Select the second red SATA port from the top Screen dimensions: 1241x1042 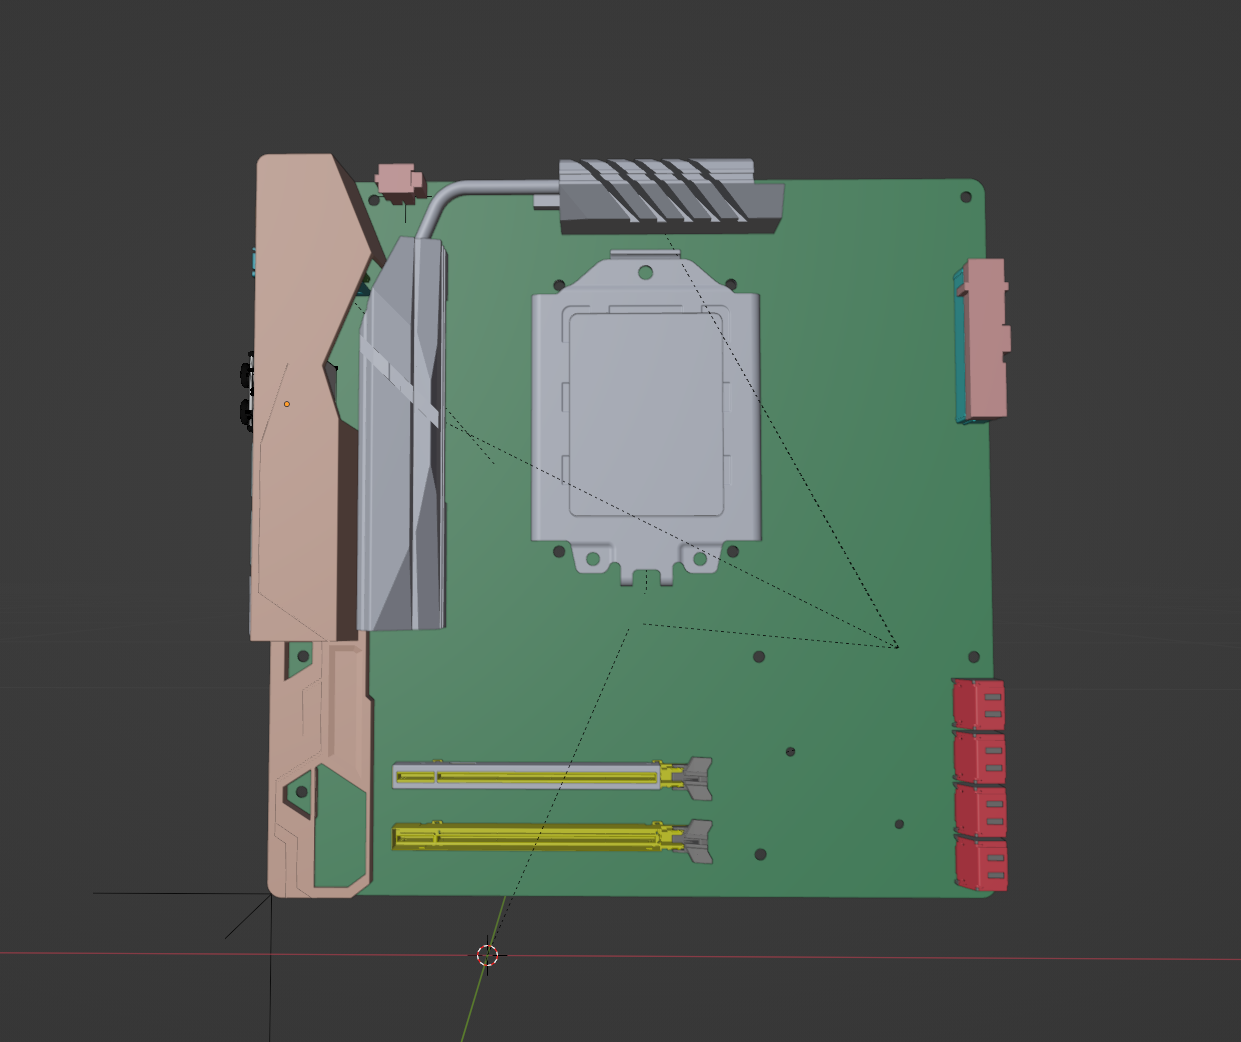click(979, 757)
